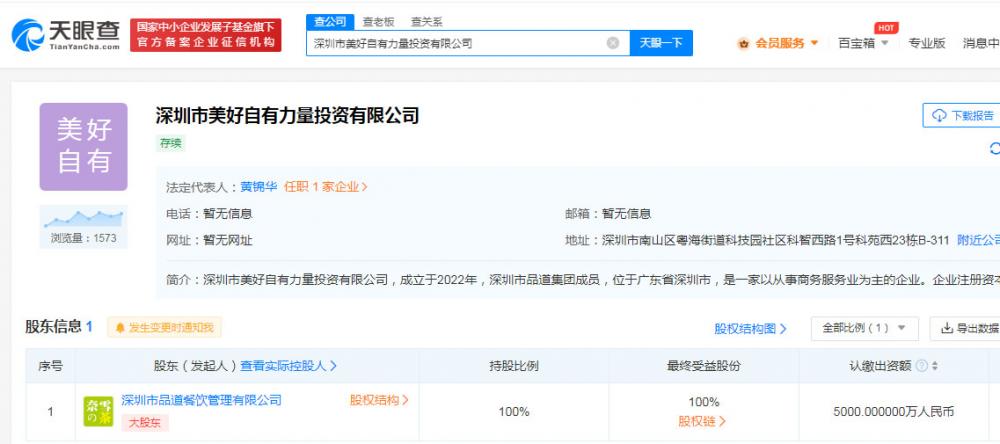Image resolution: width=1000 pixels, height=444 pixels.
Task: Click the 美好自有 company logo thumbnail
Action: [84, 147]
